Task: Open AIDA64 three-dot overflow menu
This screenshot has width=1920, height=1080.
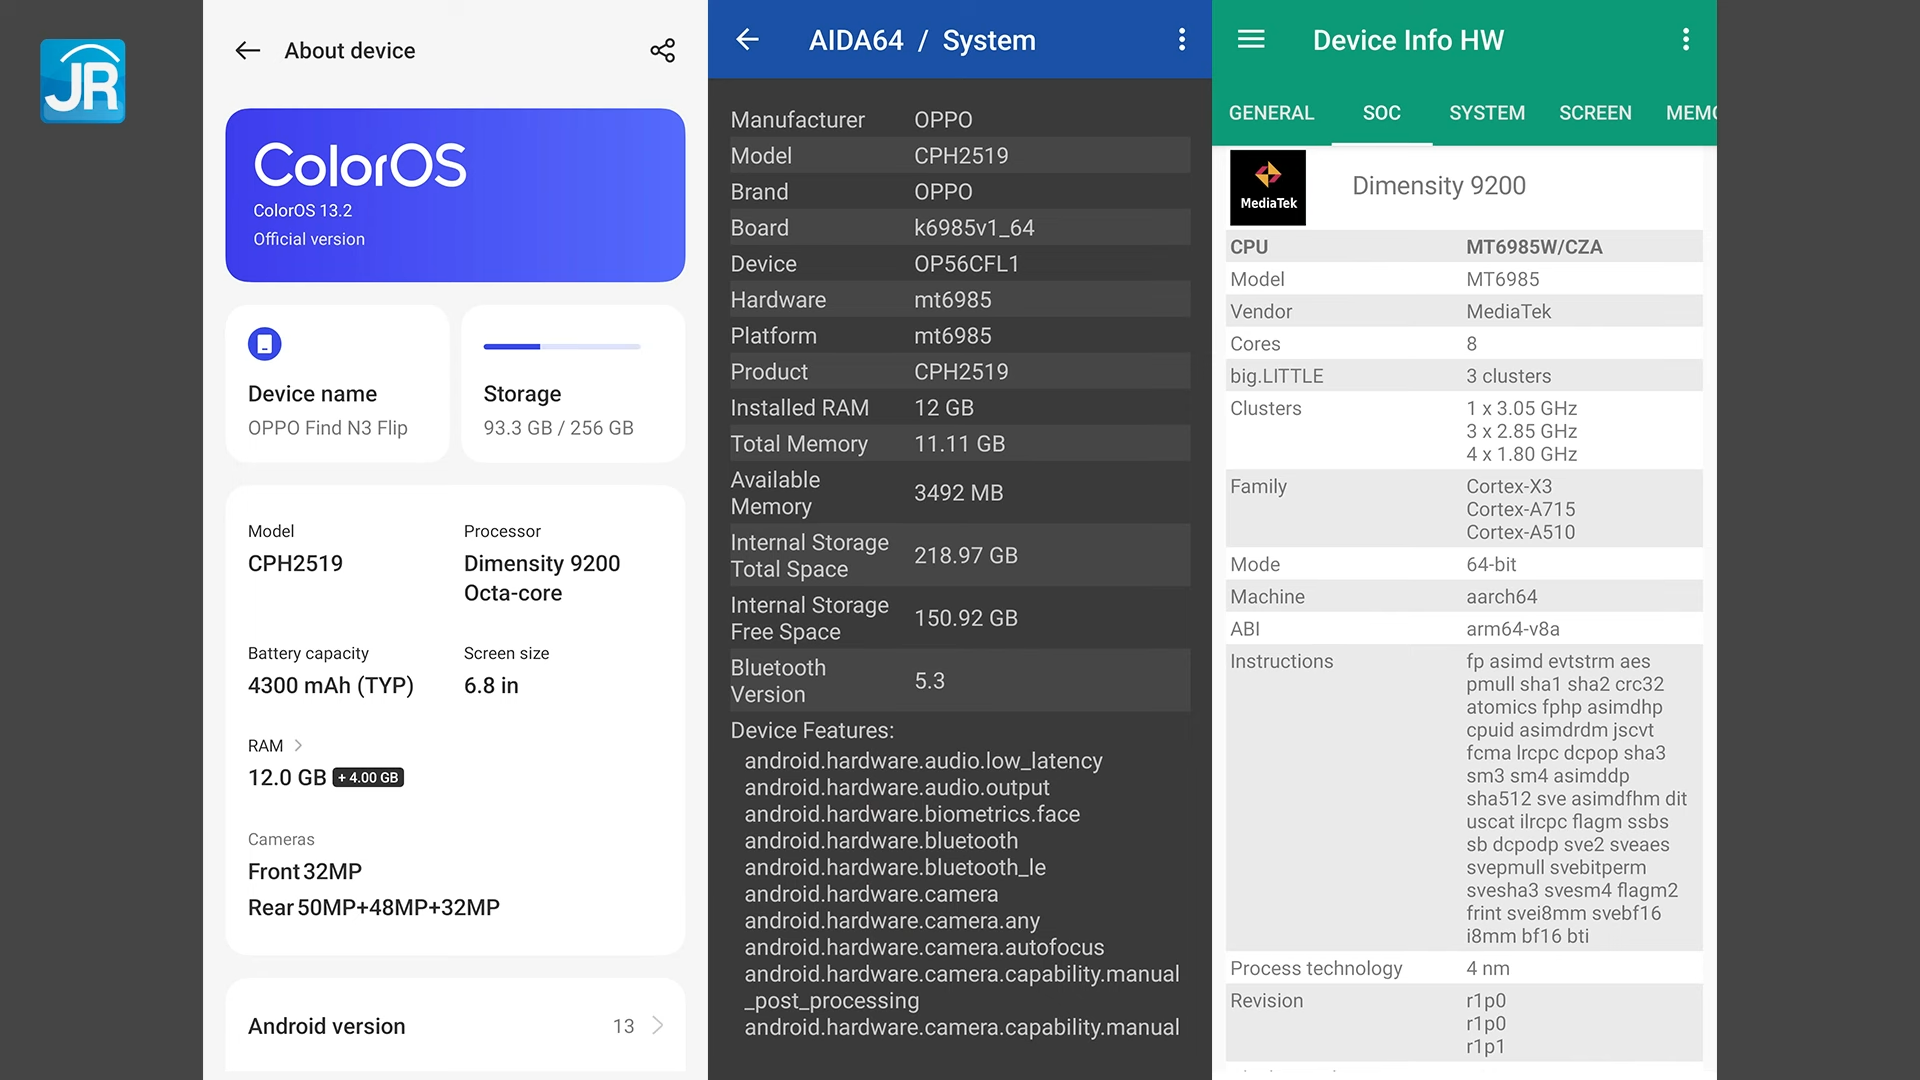Action: tap(1182, 40)
